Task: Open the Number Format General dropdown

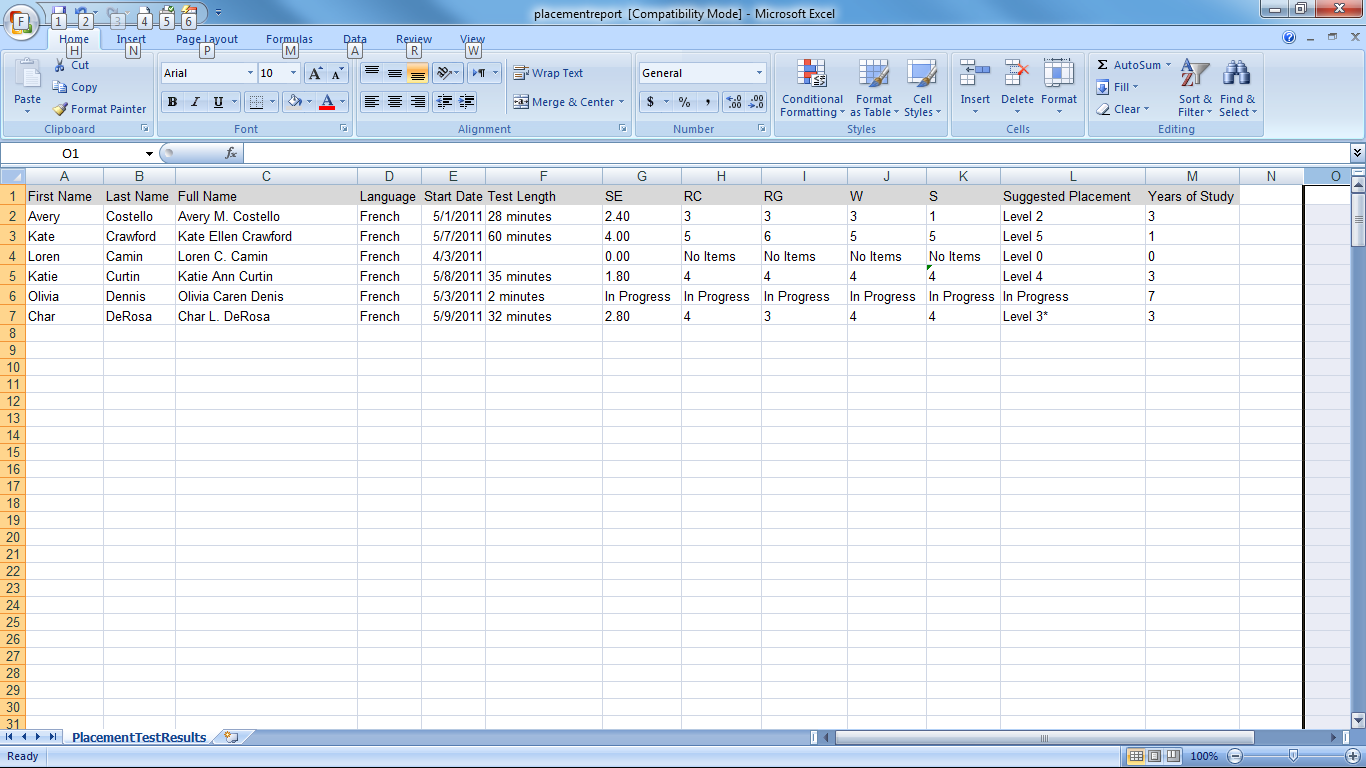Action: [x=759, y=73]
